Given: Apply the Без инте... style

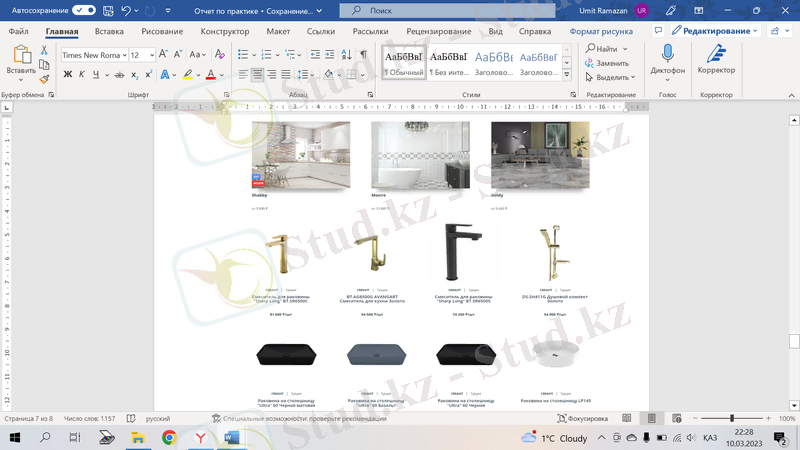Looking at the screenshot, I should click(448, 62).
